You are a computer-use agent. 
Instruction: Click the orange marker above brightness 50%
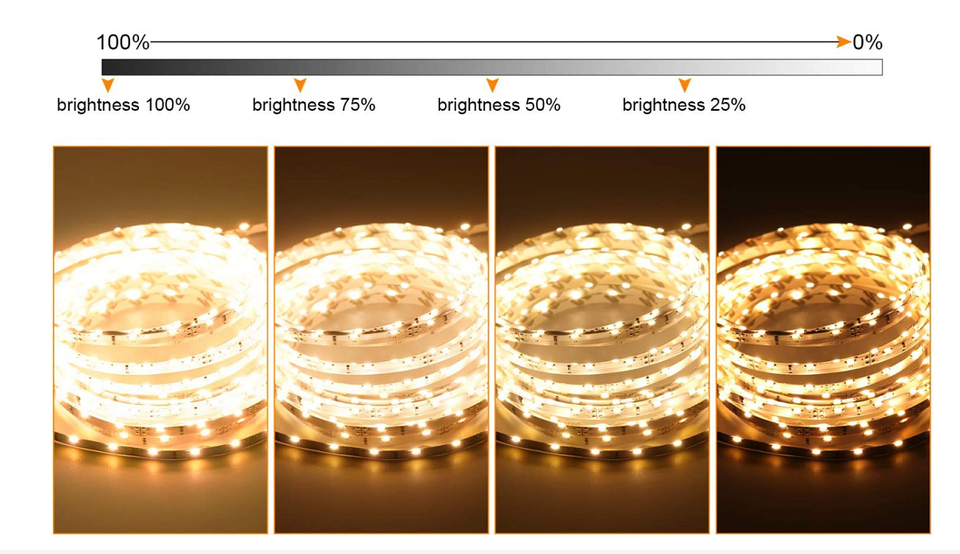tap(492, 85)
